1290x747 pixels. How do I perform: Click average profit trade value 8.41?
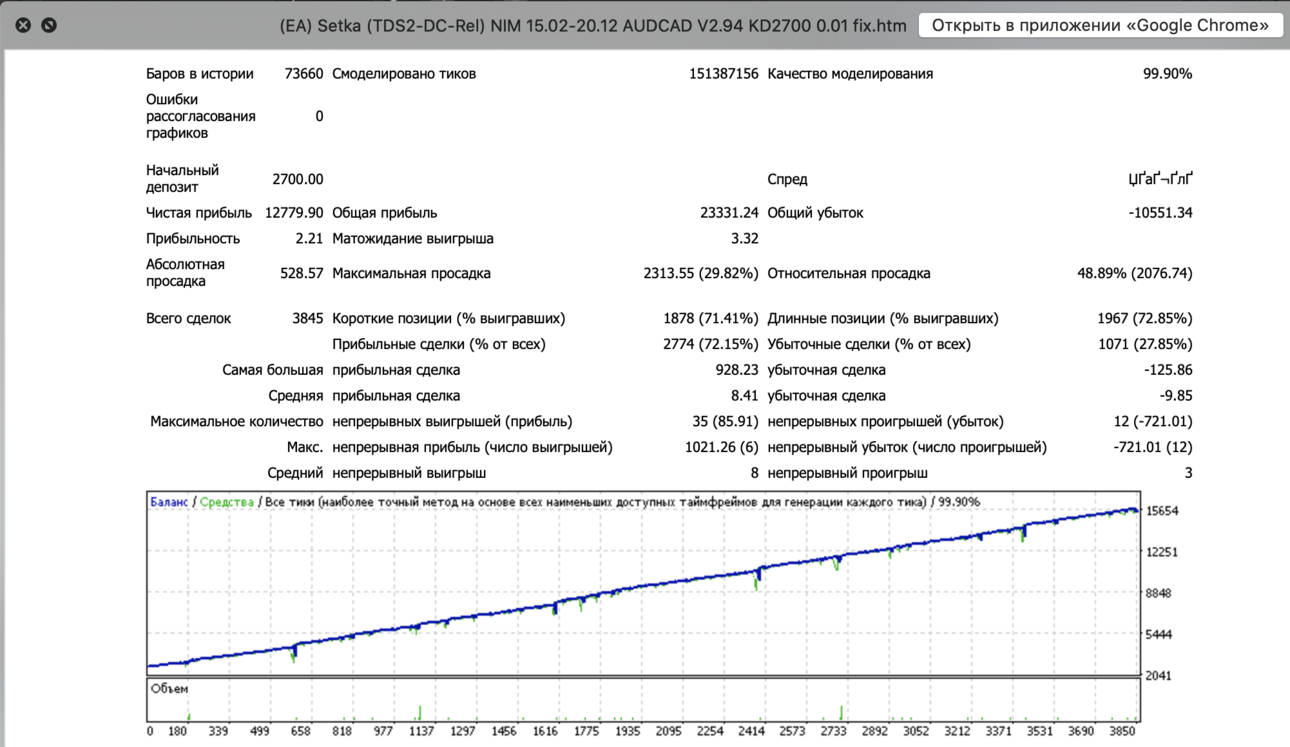744,396
